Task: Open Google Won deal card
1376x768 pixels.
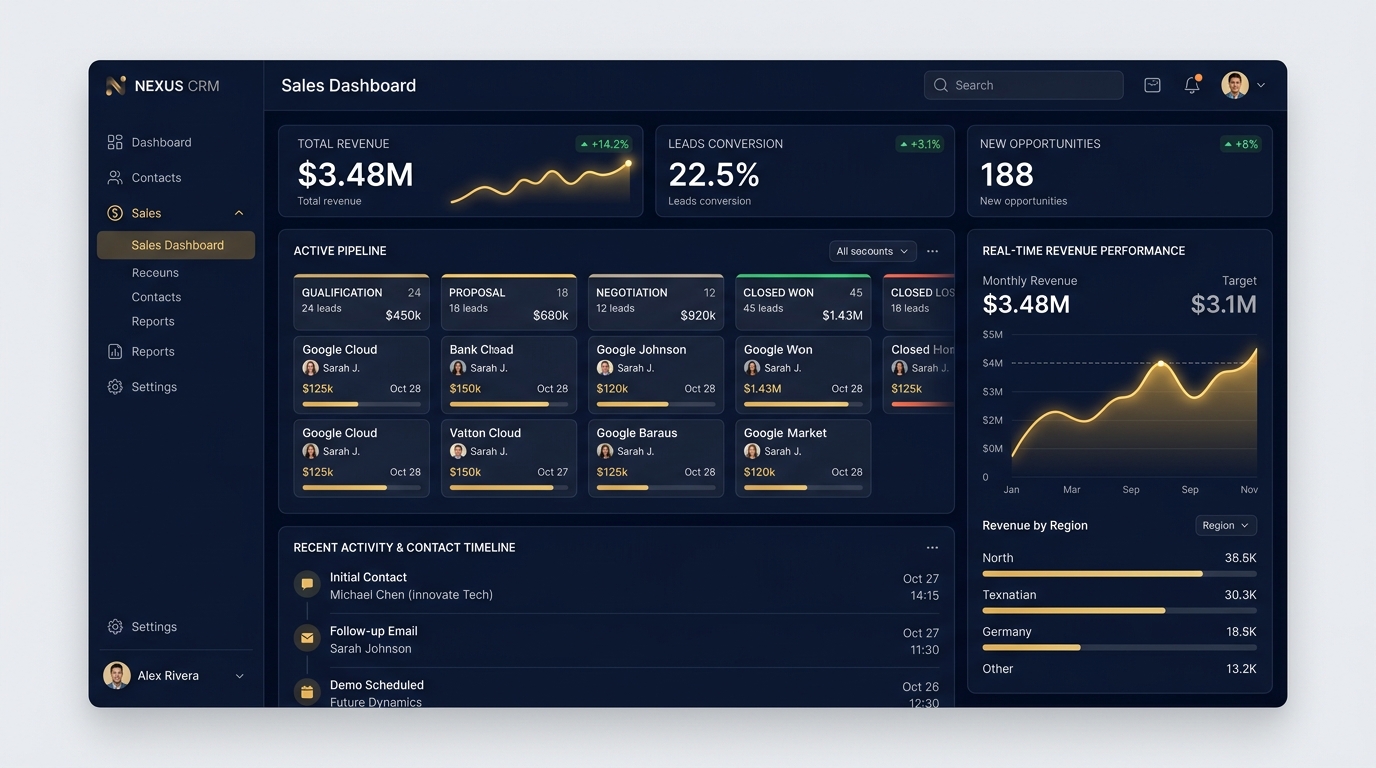Action: (803, 375)
